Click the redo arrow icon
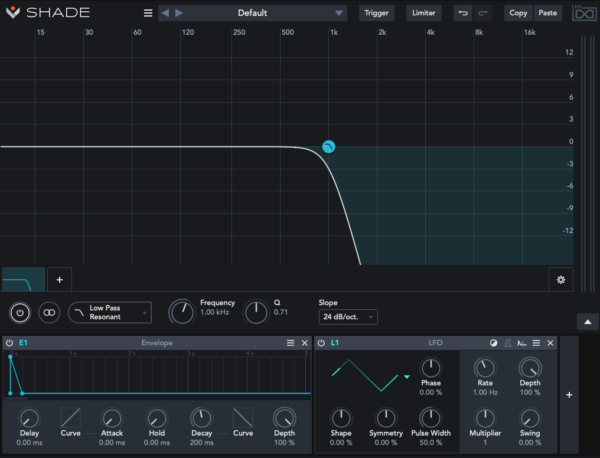This screenshot has height=458, width=600. (x=483, y=13)
